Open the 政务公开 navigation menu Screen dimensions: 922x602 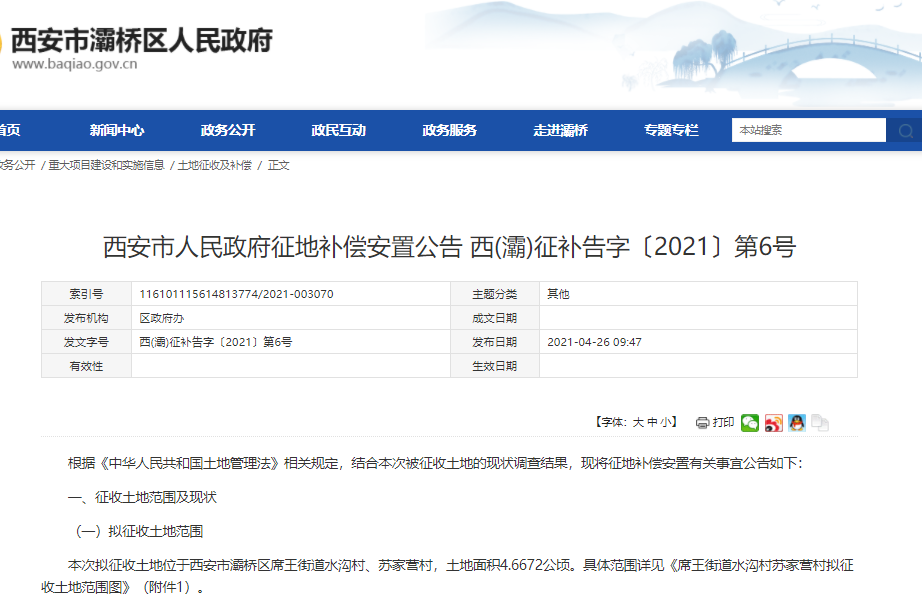pyautogui.click(x=228, y=130)
